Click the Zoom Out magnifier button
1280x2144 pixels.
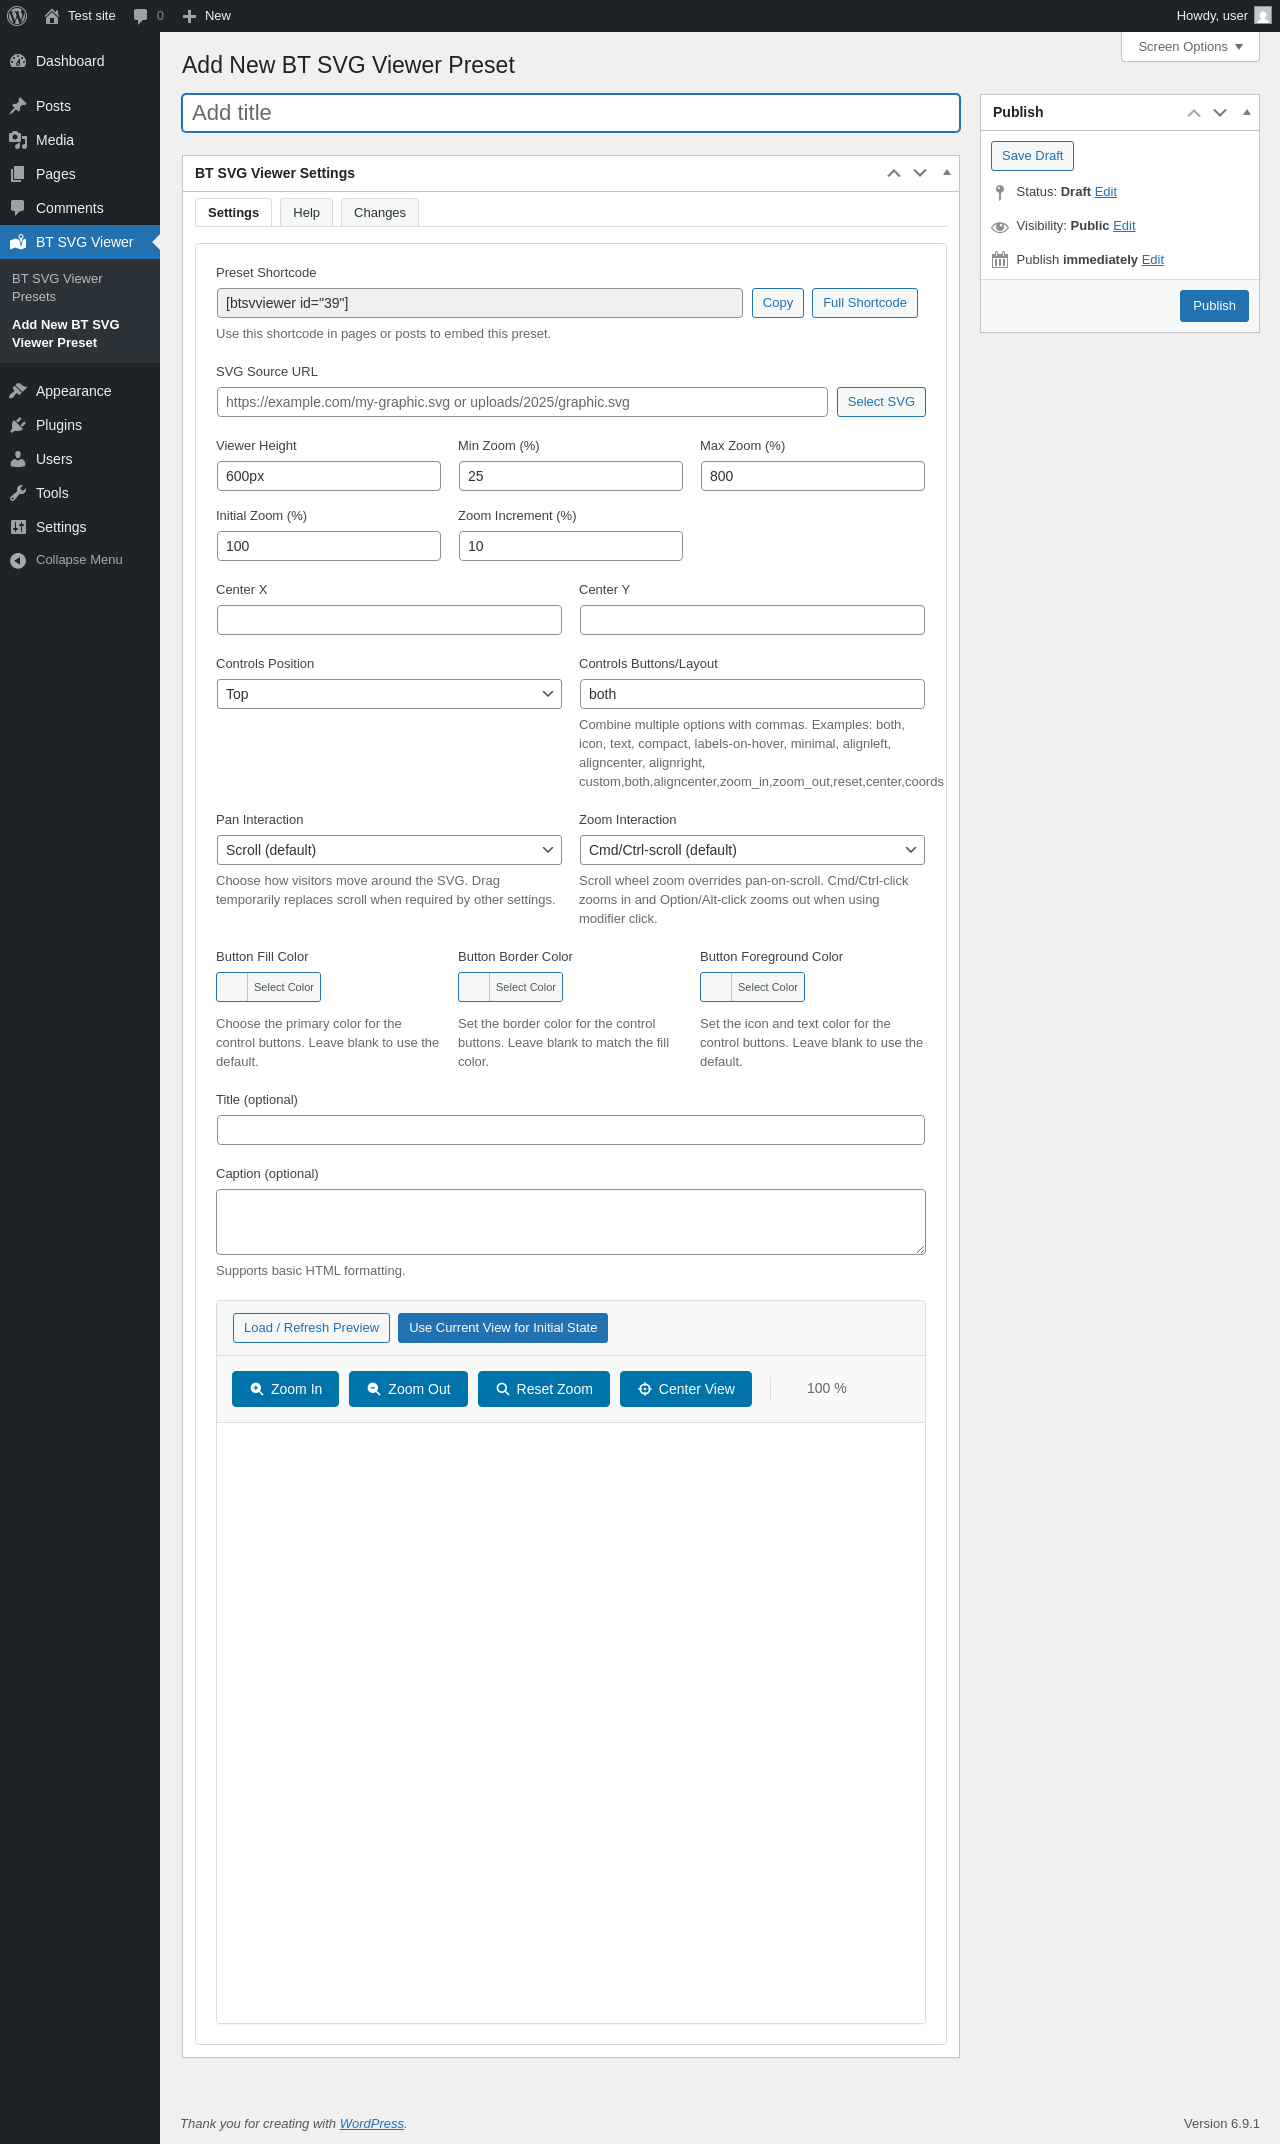click(x=408, y=1389)
